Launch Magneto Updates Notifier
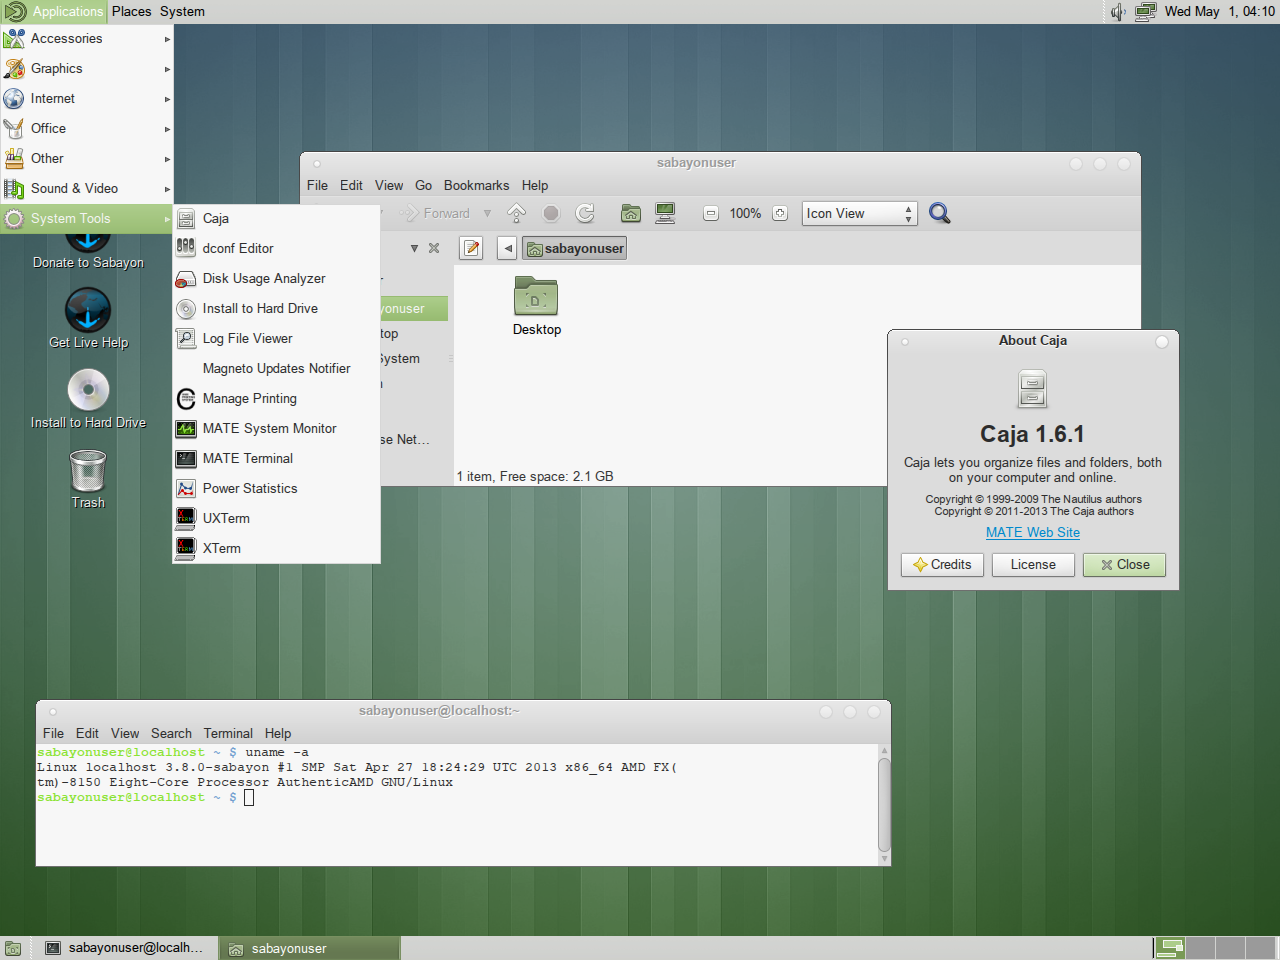The width and height of the screenshot is (1280, 960). pos(277,368)
